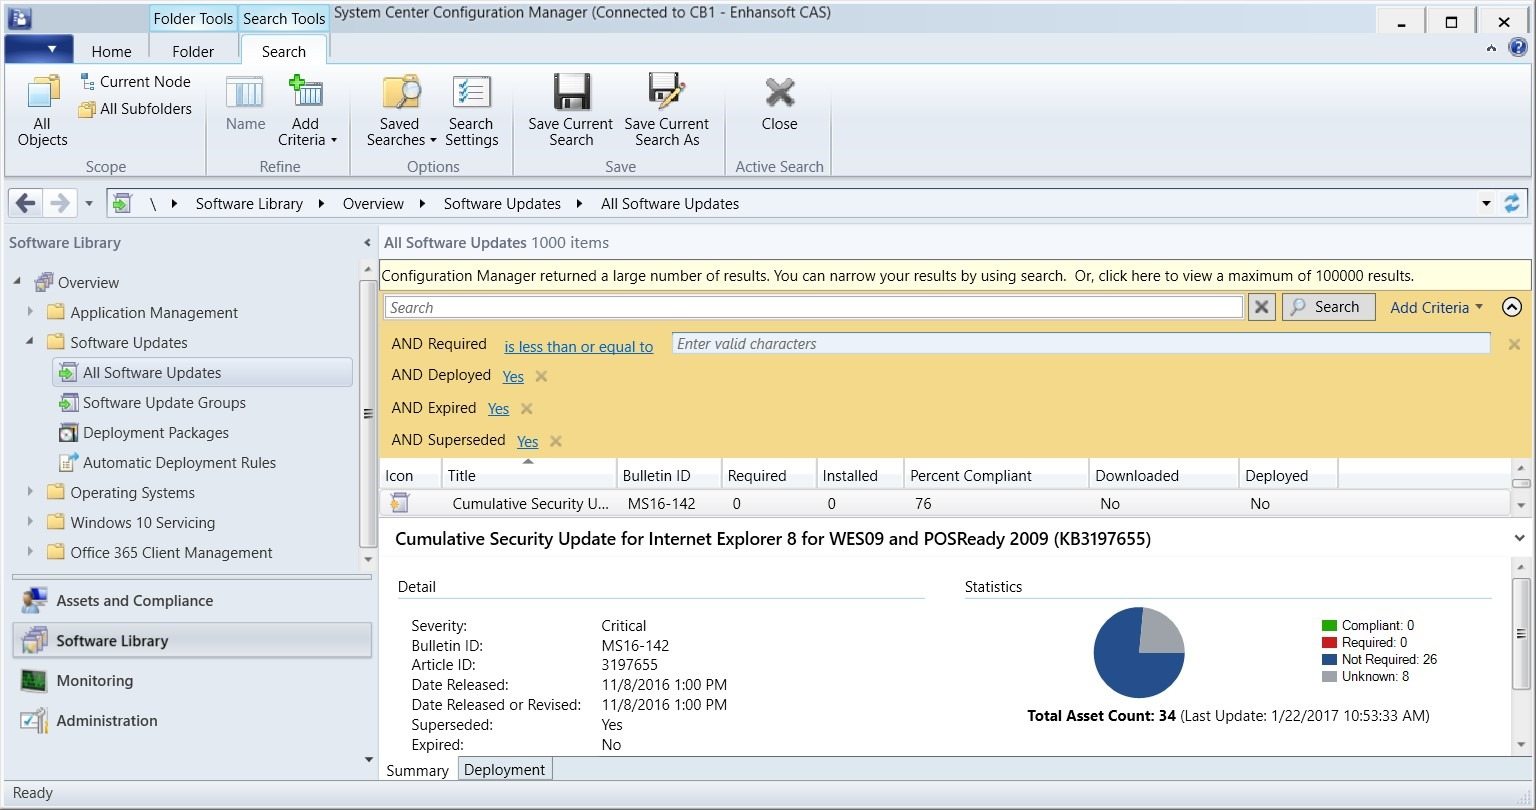Choose Current Node search scope
This screenshot has height=810, width=1536.
(x=136, y=82)
